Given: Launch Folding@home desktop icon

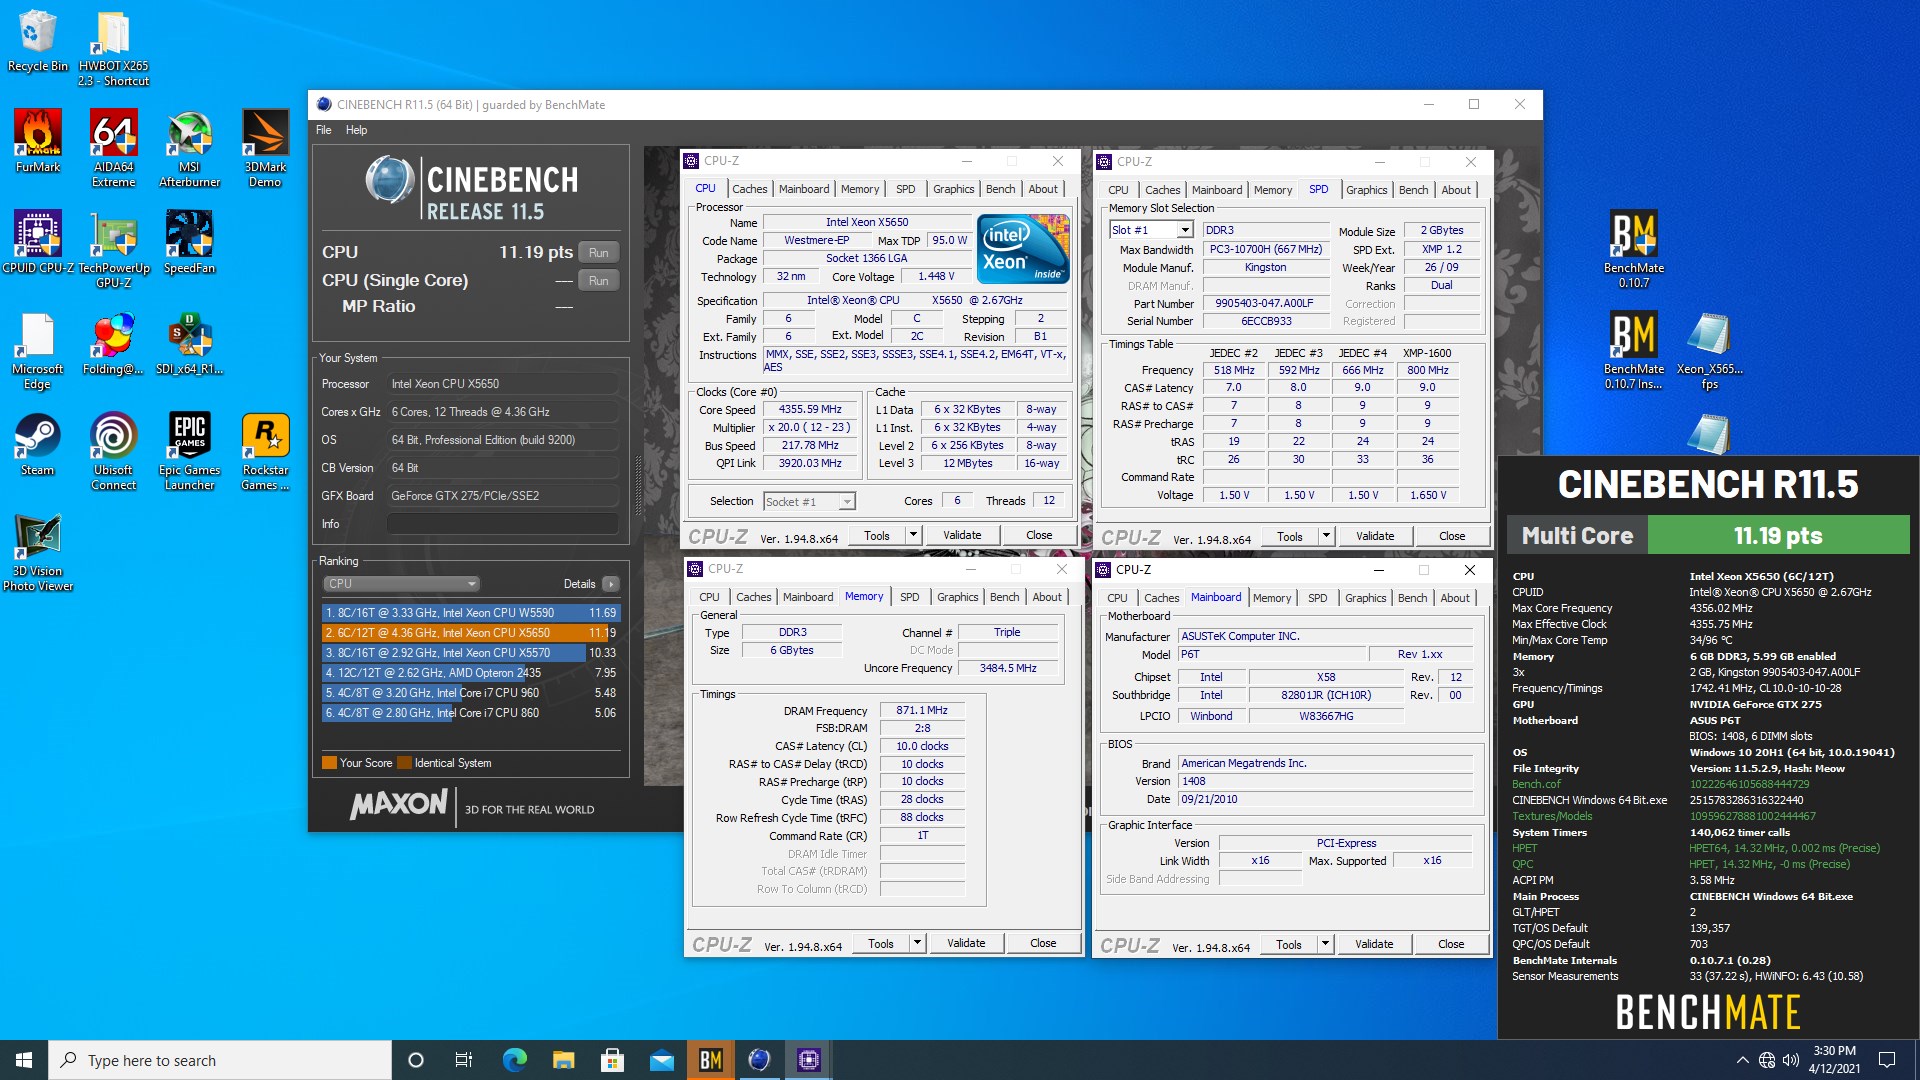Looking at the screenshot, I should click(x=113, y=343).
